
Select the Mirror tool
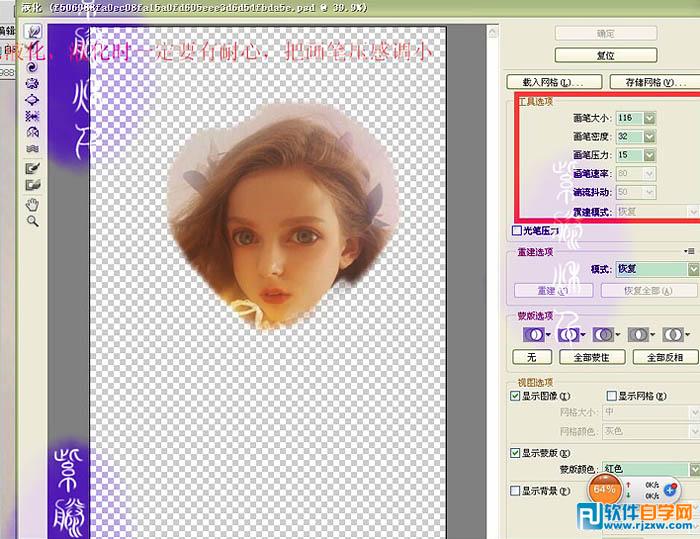pos(32,132)
